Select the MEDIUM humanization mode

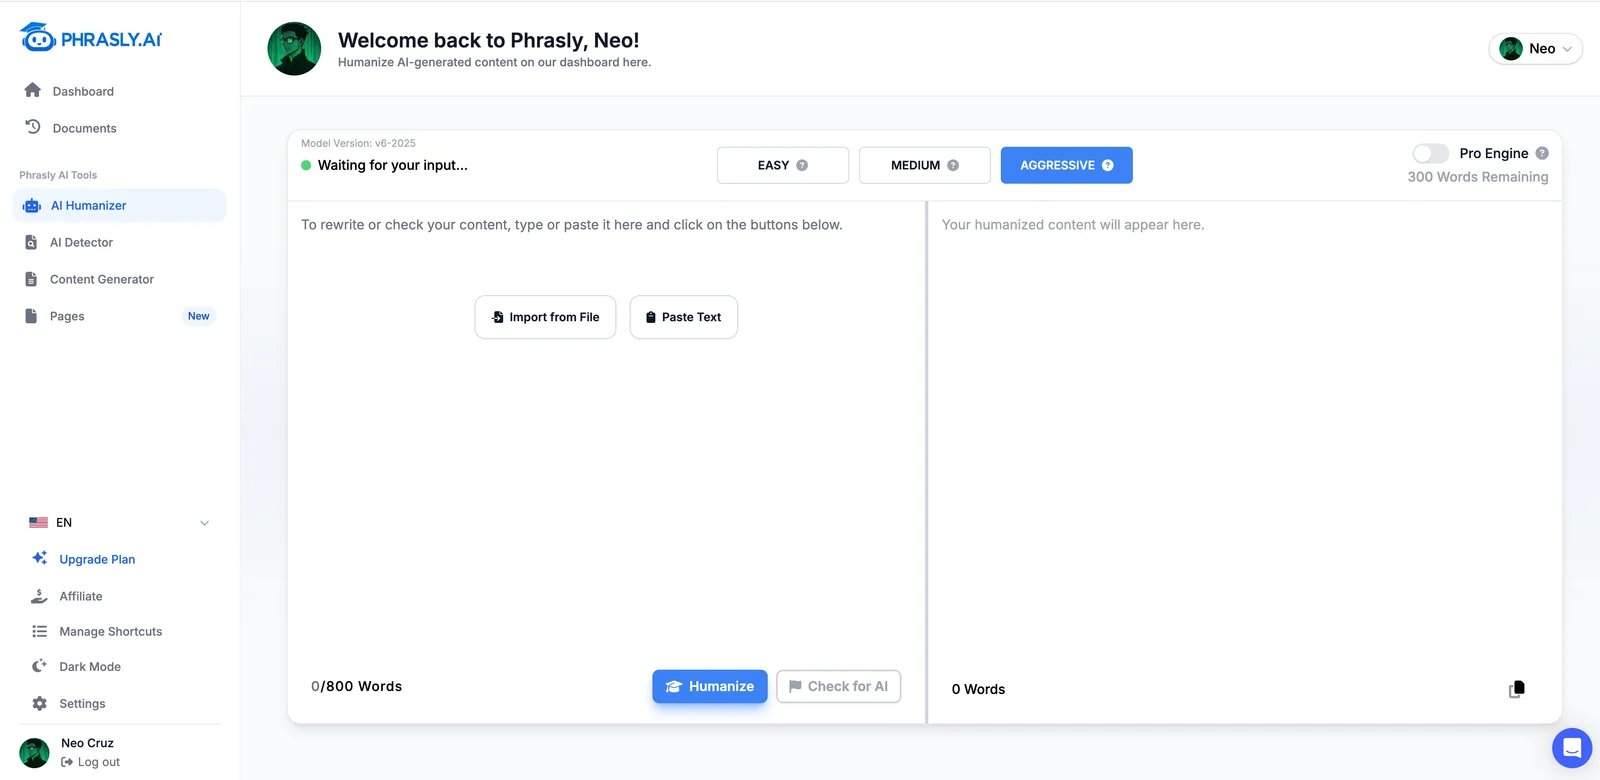point(925,165)
